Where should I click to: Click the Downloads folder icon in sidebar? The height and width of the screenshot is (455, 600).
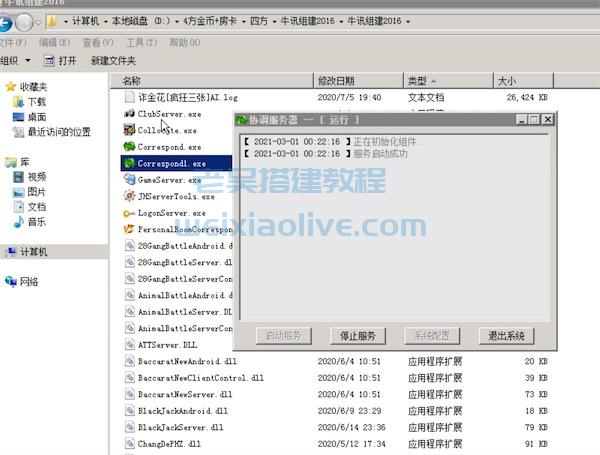point(18,102)
